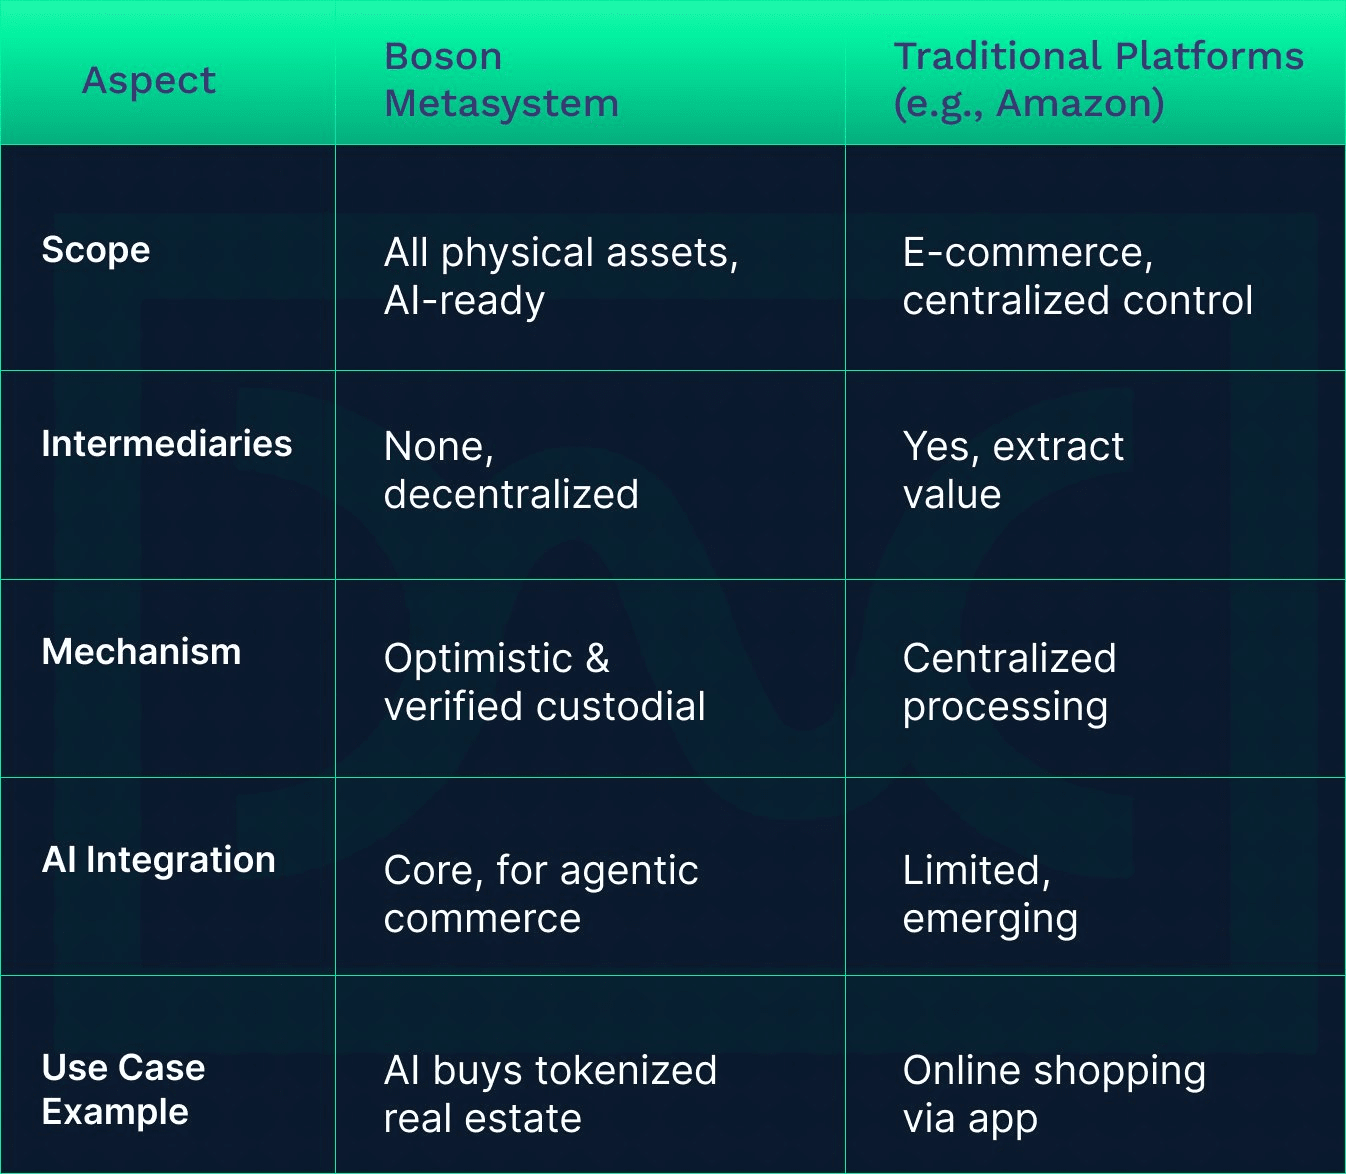Click the (e.g., Amazon) header subtext
Image resolution: width=1346 pixels, height=1174 pixels.
pyautogui.click(x=1029, y=103)
